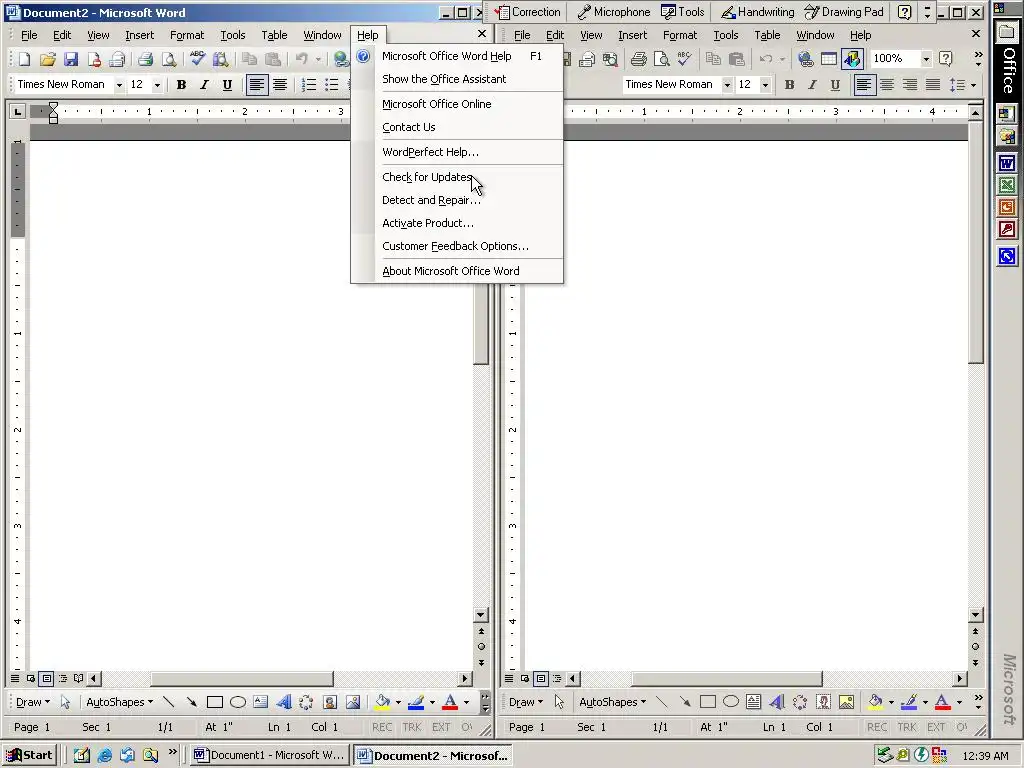
Task: Click the Drawing Pad button on Language bar
Action: 844,12
